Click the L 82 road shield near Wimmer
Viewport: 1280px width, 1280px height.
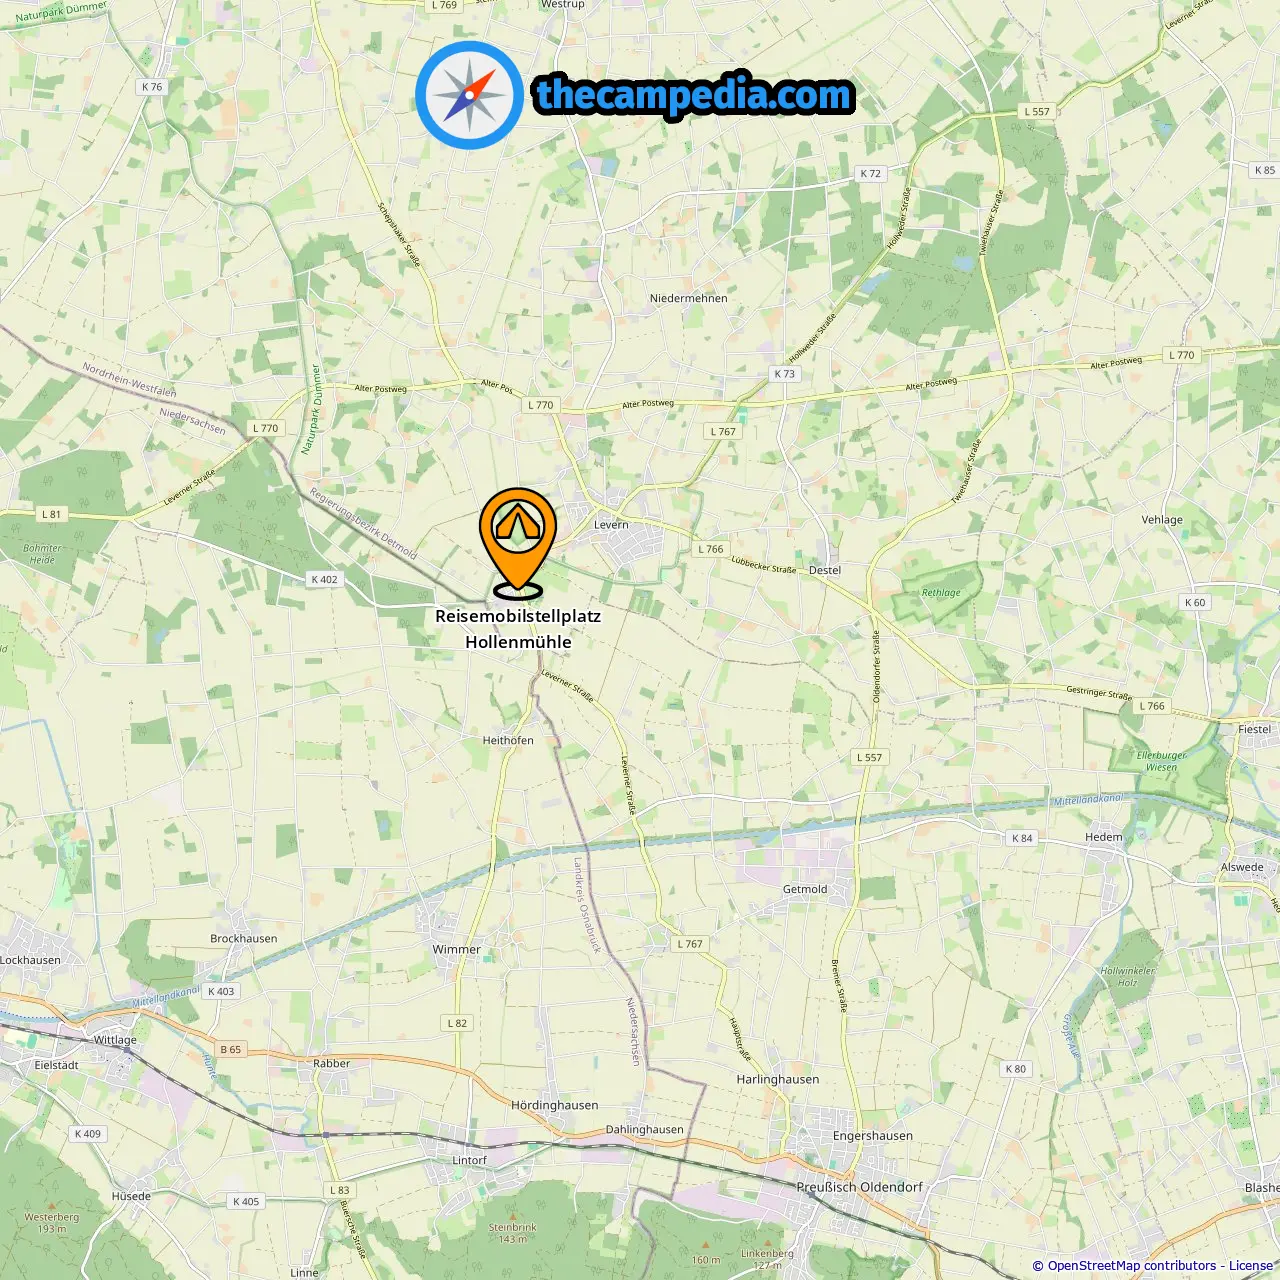click(457, 1023)
